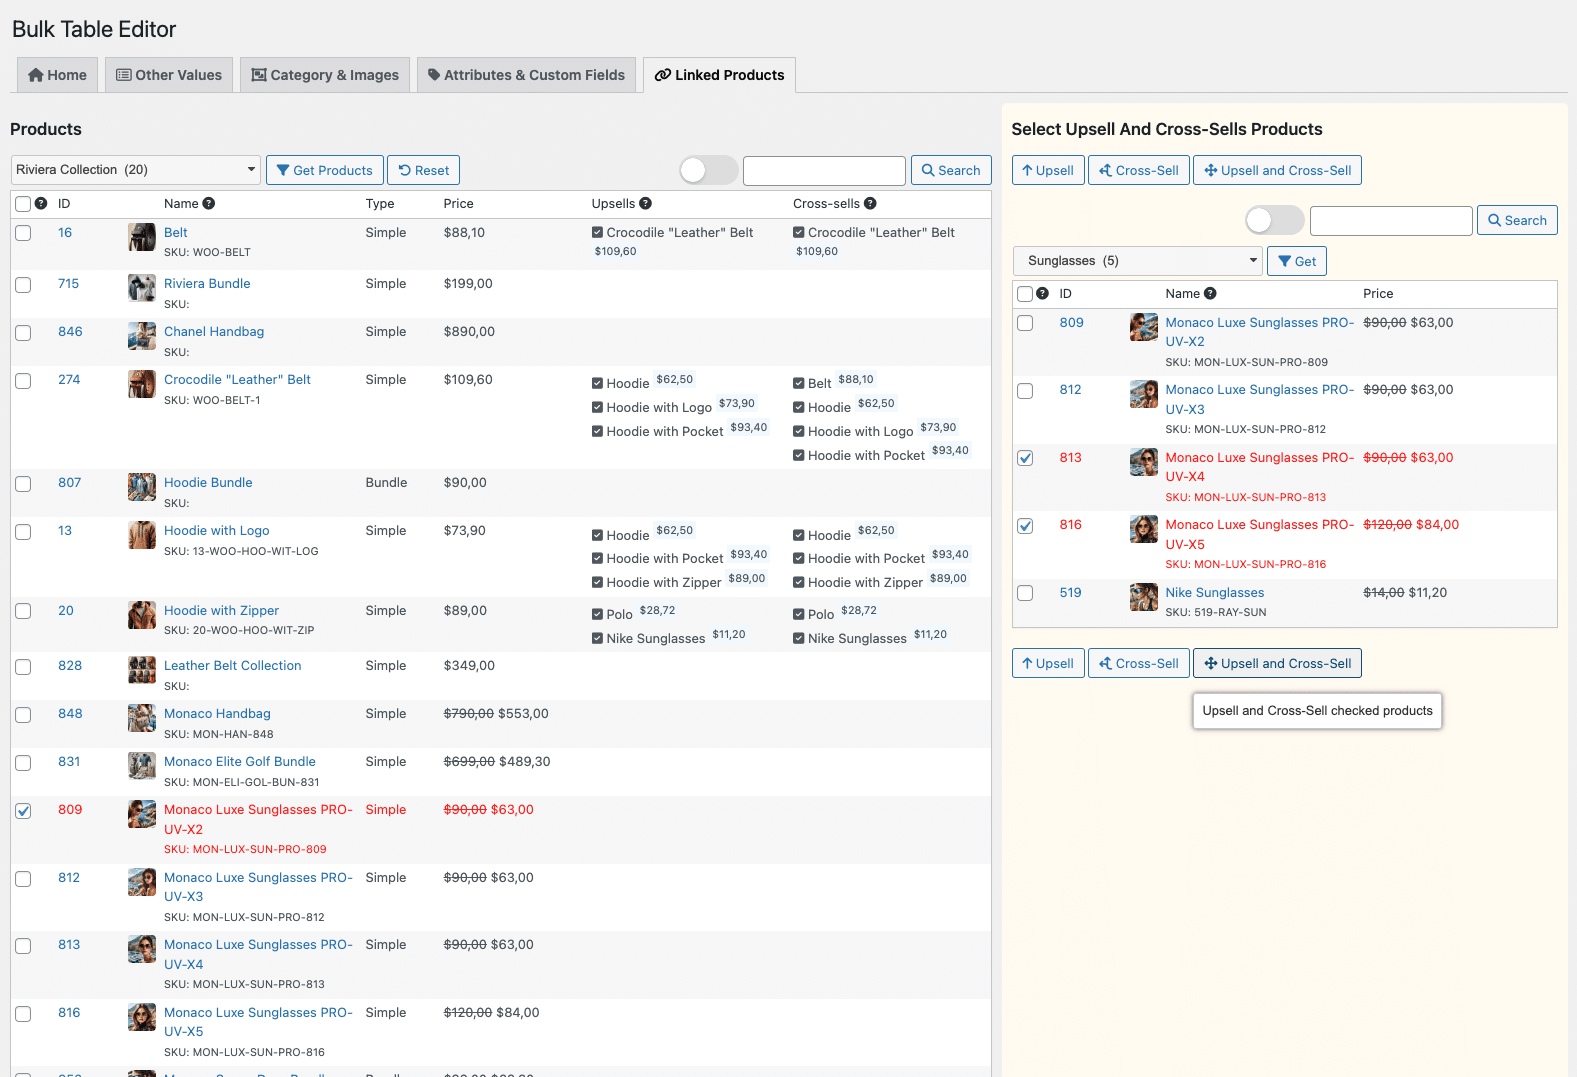Click help icon beside Upsells header

tap(645, 203)
